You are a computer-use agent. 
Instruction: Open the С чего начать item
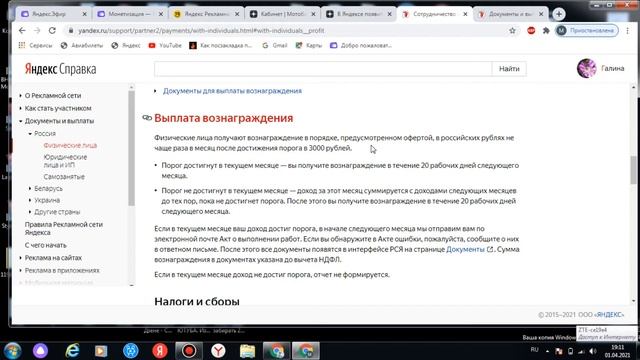coord(45,245)
